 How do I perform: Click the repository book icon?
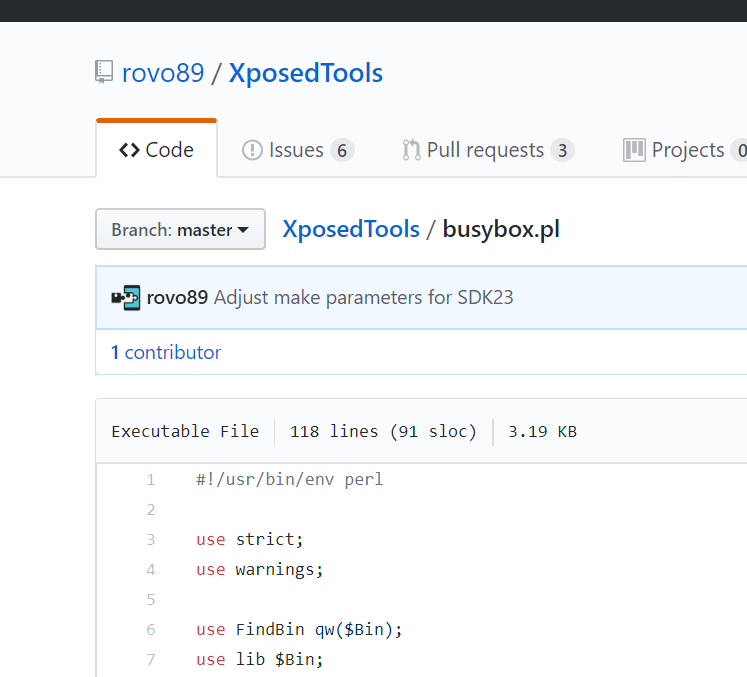click(104, 73)
